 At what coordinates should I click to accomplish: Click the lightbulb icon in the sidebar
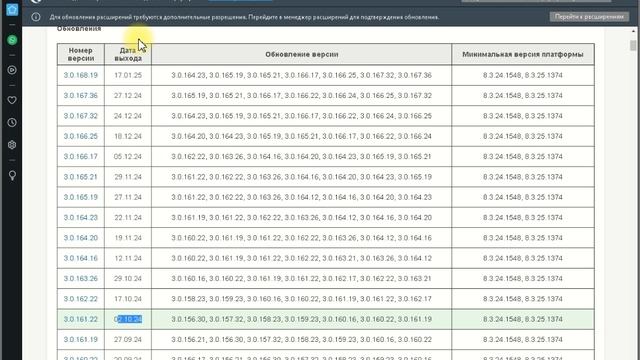coord(12,176)
